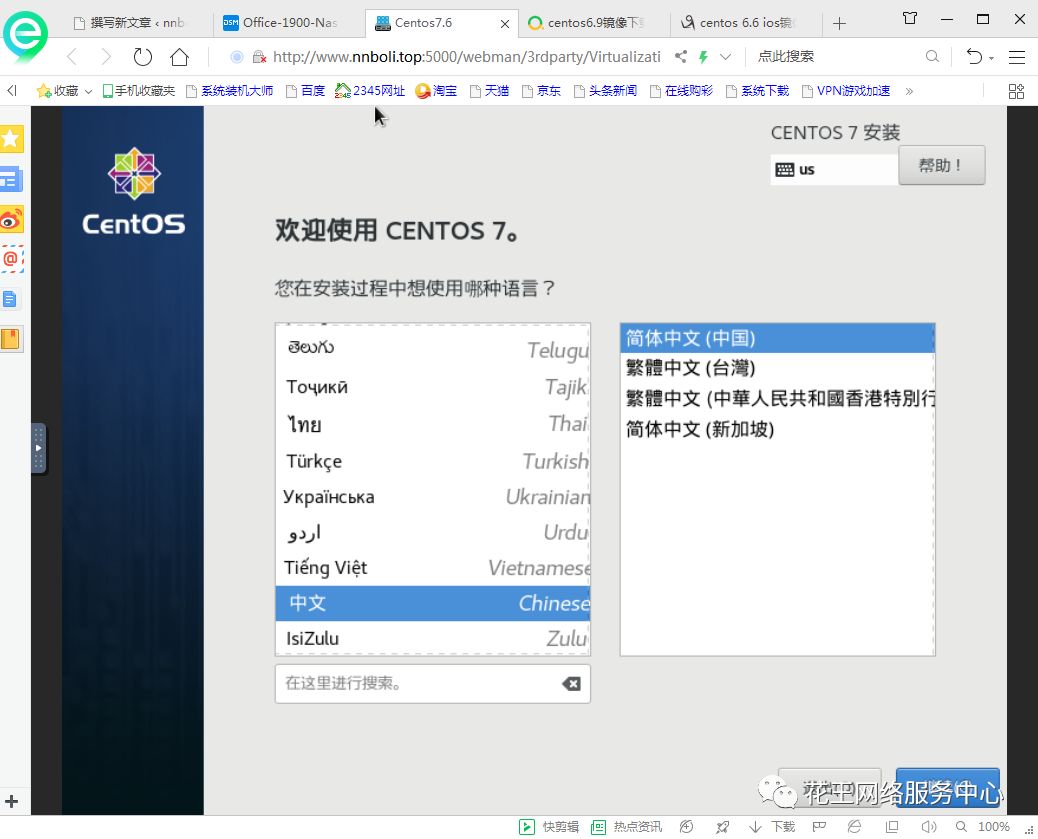Open the 2345网址 bookmark
1038x839 pixels.
click(370, 91)
